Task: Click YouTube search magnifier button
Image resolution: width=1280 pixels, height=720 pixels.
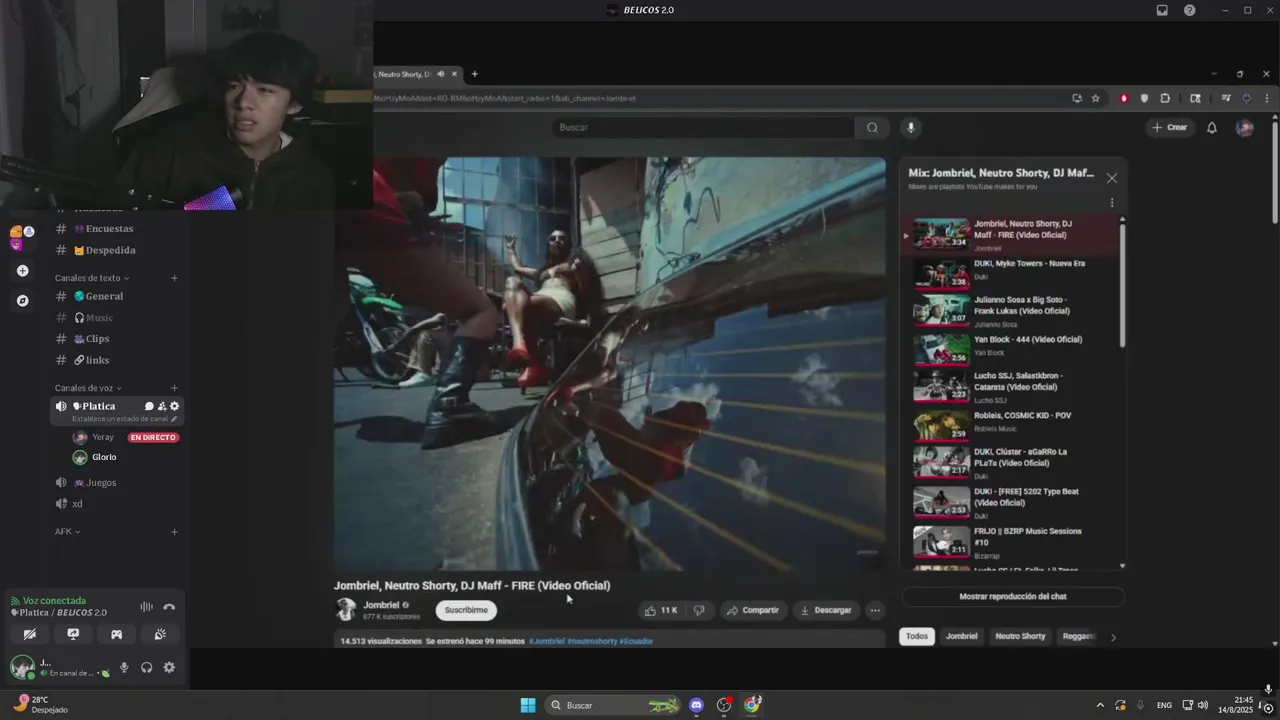Action: coord(872,127)
